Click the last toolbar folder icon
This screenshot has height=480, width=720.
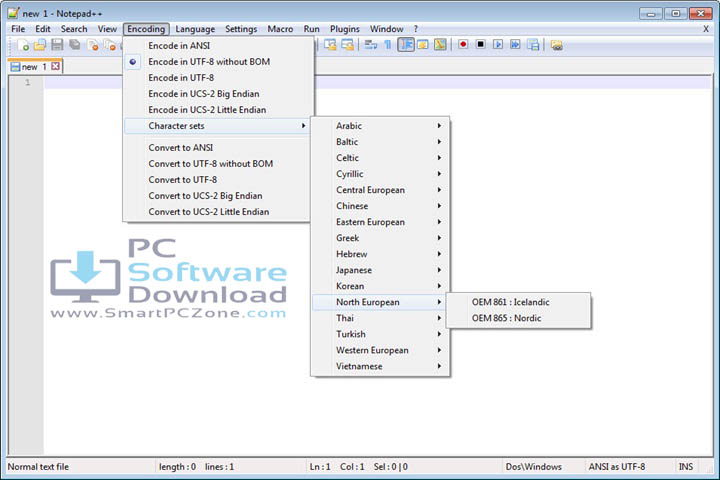point(557,45)
